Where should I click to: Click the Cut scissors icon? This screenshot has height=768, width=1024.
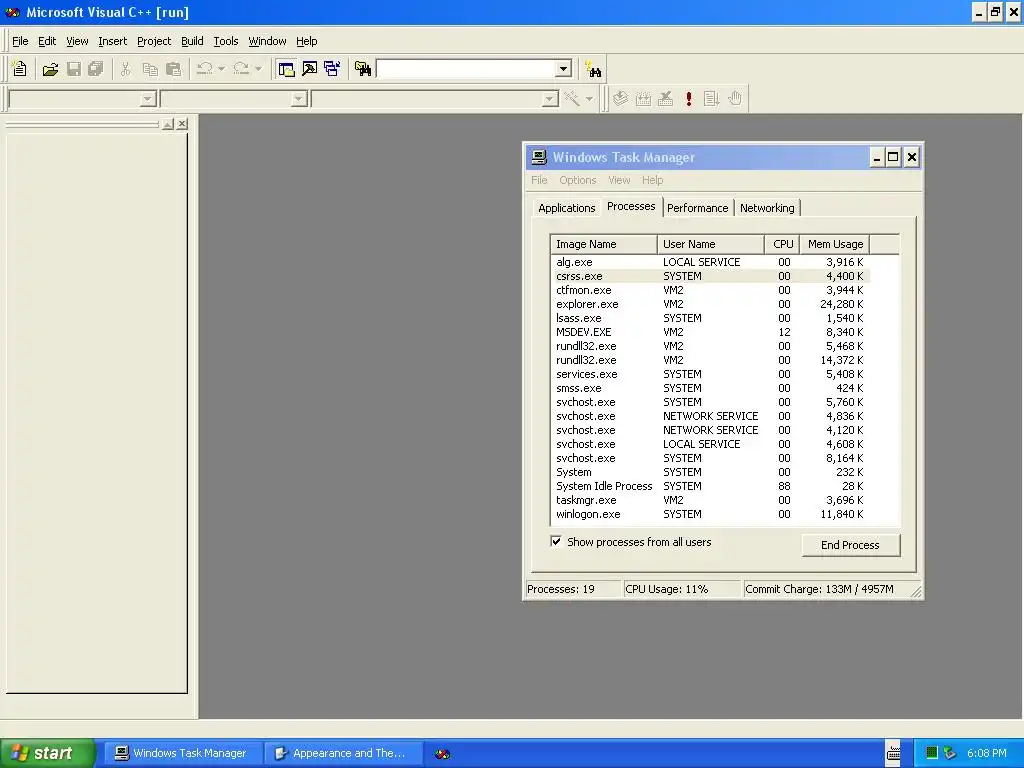(x=125, y=69)
